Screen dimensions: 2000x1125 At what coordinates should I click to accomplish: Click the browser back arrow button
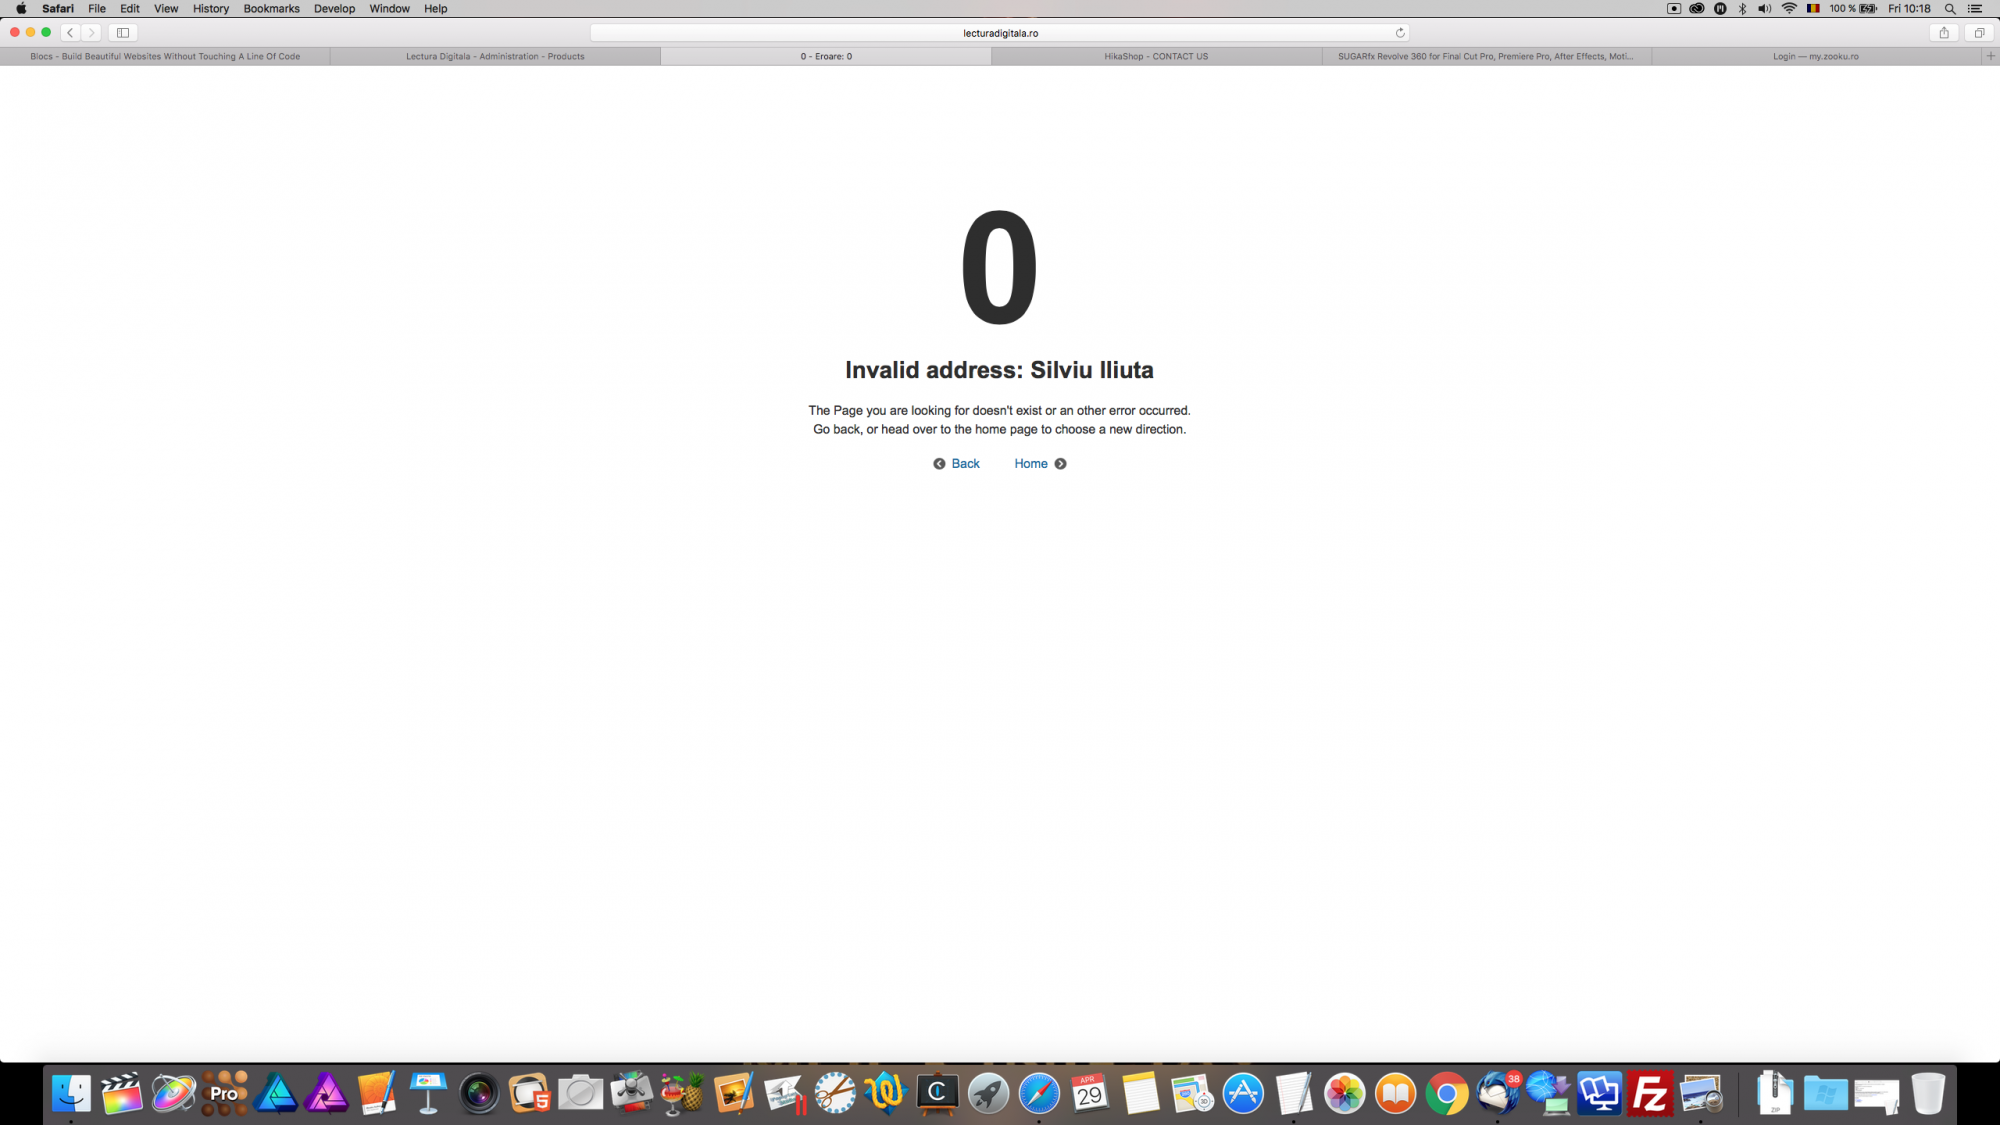[70, 33]
